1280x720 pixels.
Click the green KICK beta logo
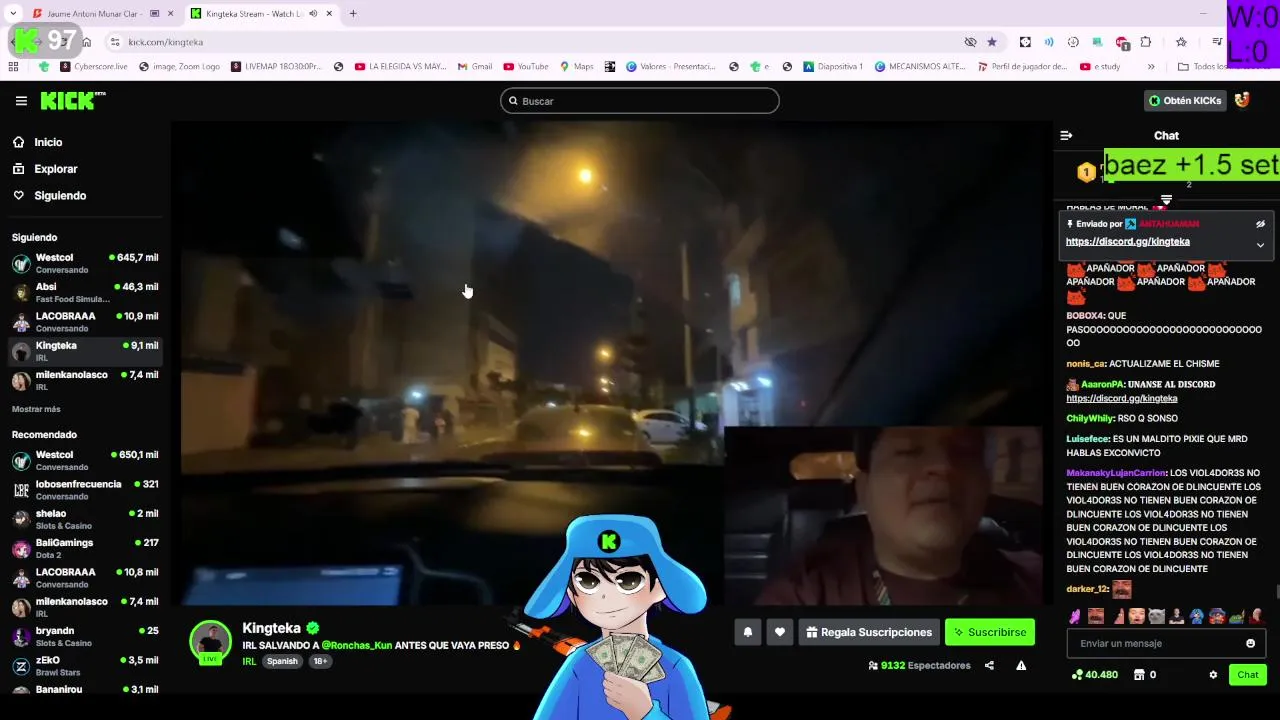[x=72, y=100]
